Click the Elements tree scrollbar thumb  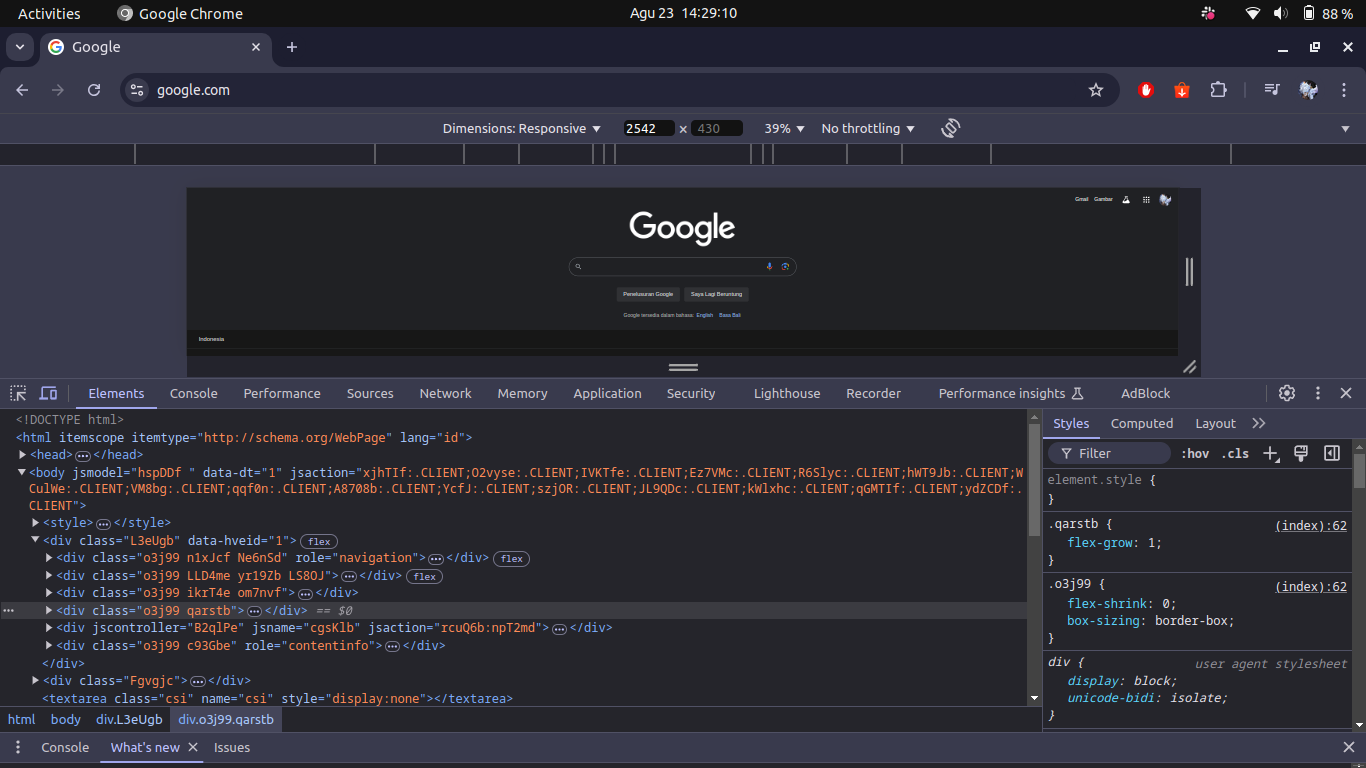1034,480
